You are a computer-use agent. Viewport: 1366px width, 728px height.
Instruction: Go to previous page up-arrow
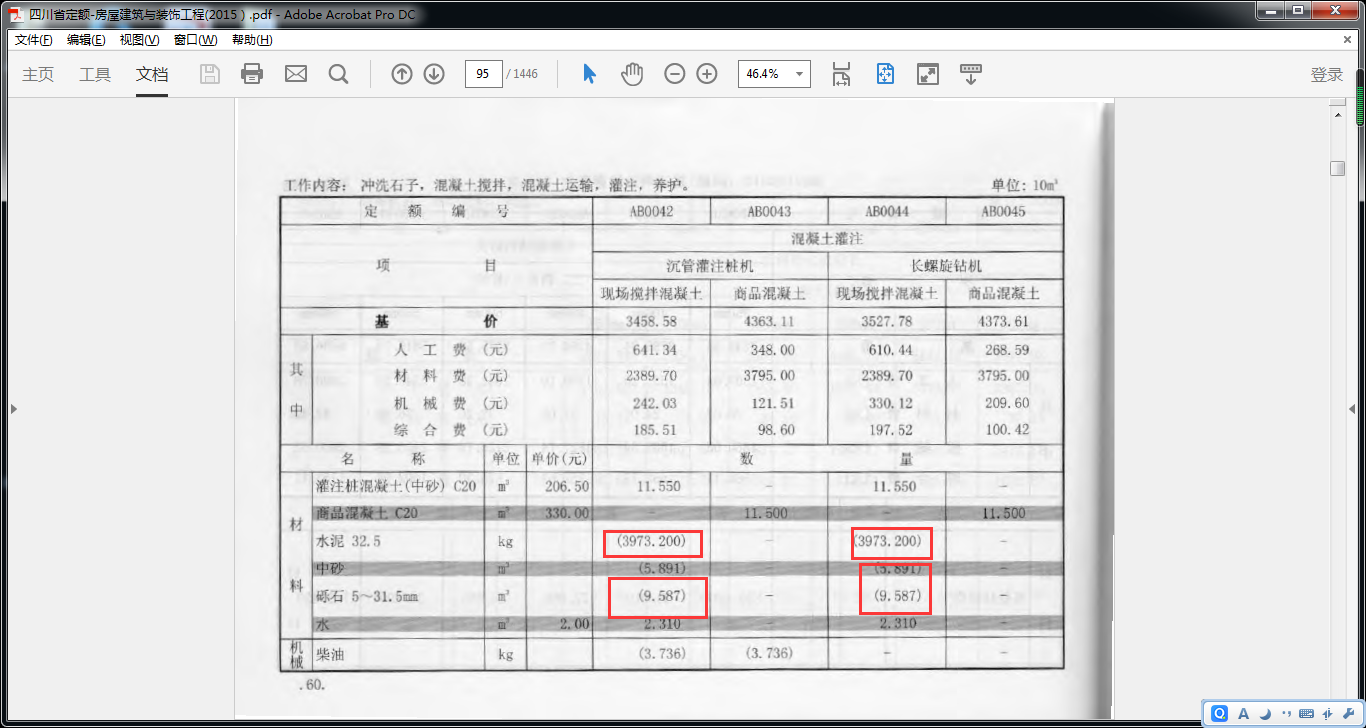coord(402,74)
